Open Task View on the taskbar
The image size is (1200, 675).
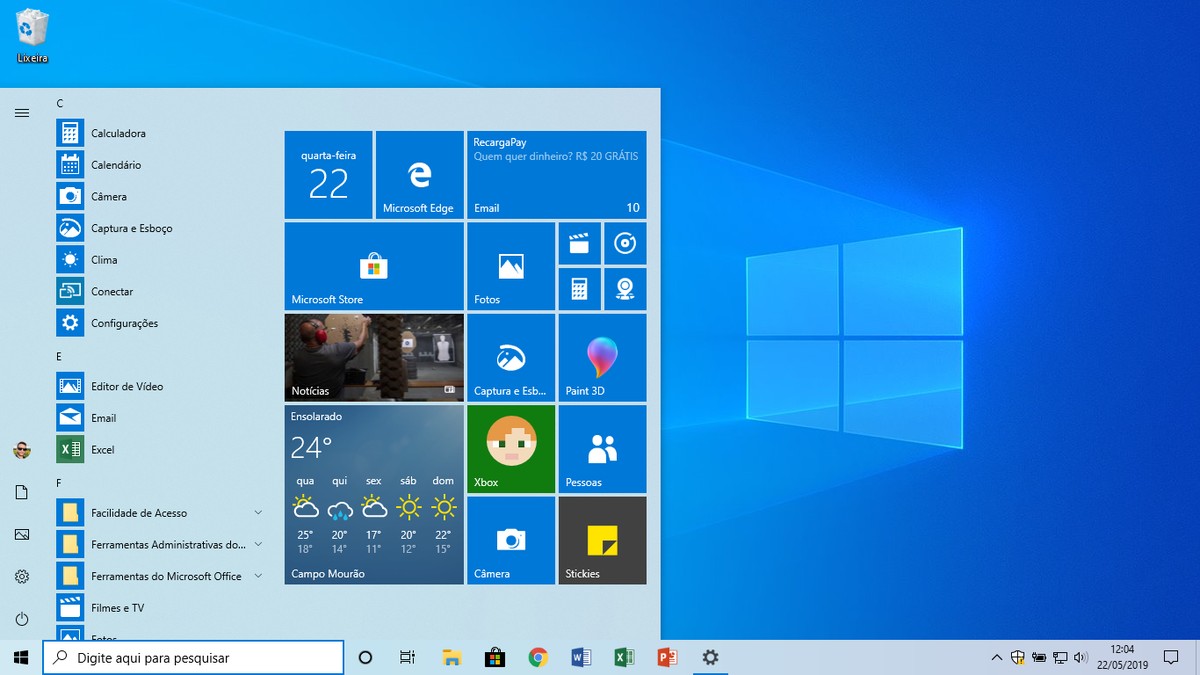(407, 657)
